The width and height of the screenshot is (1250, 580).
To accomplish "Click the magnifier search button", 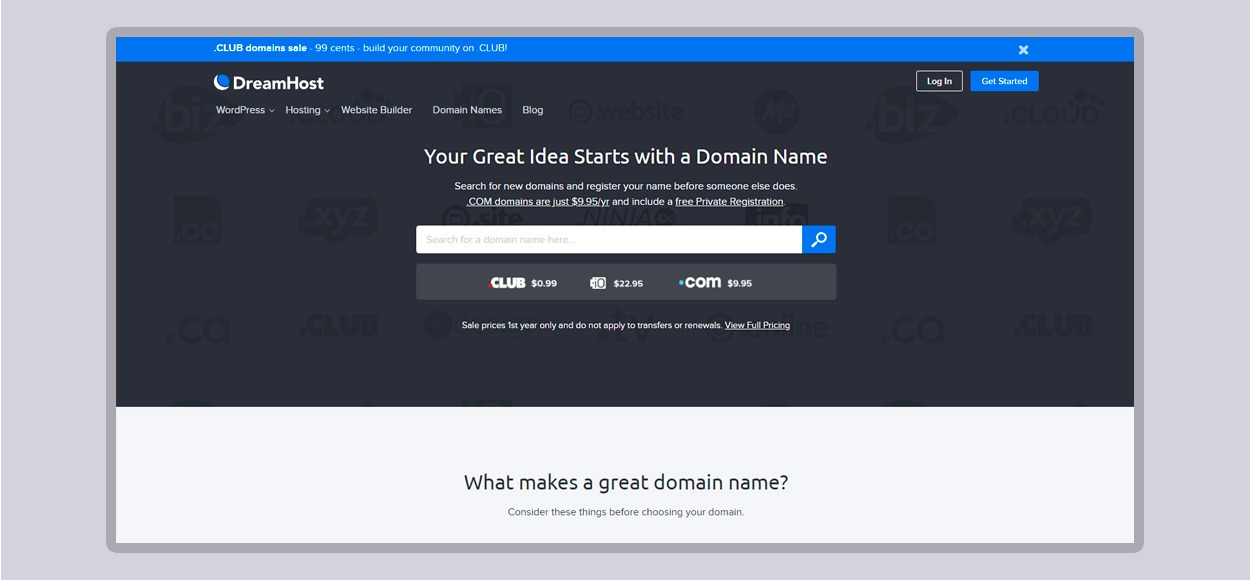I will [819, 239].
